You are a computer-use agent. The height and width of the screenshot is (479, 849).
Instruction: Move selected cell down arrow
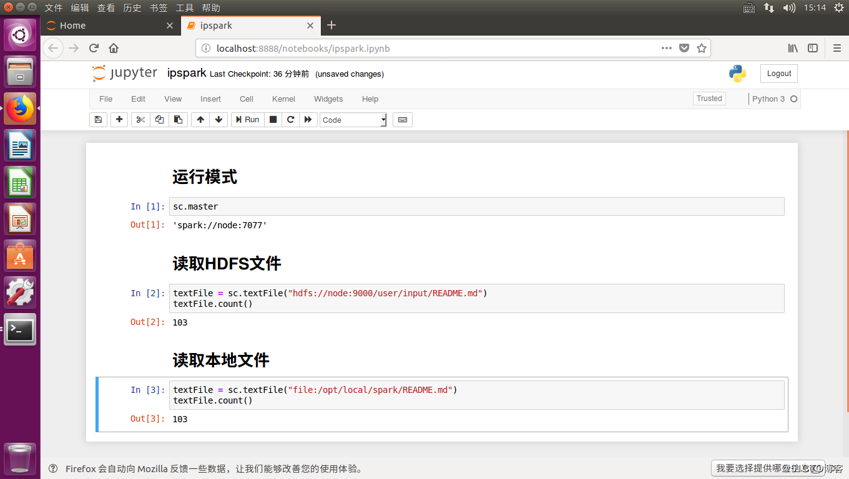tap(219, 120)
